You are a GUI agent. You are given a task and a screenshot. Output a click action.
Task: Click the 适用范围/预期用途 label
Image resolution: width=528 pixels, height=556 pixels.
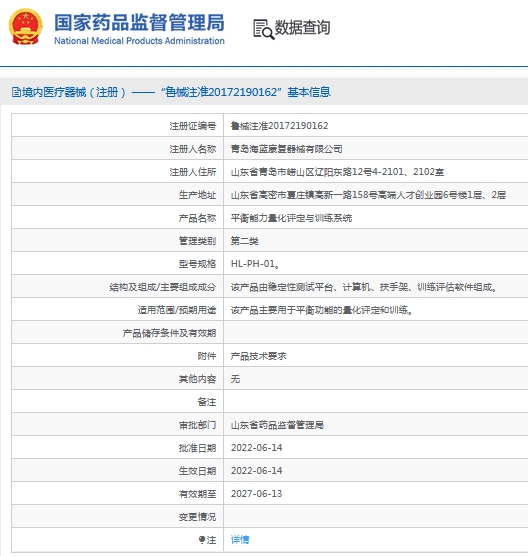point(177,310)
